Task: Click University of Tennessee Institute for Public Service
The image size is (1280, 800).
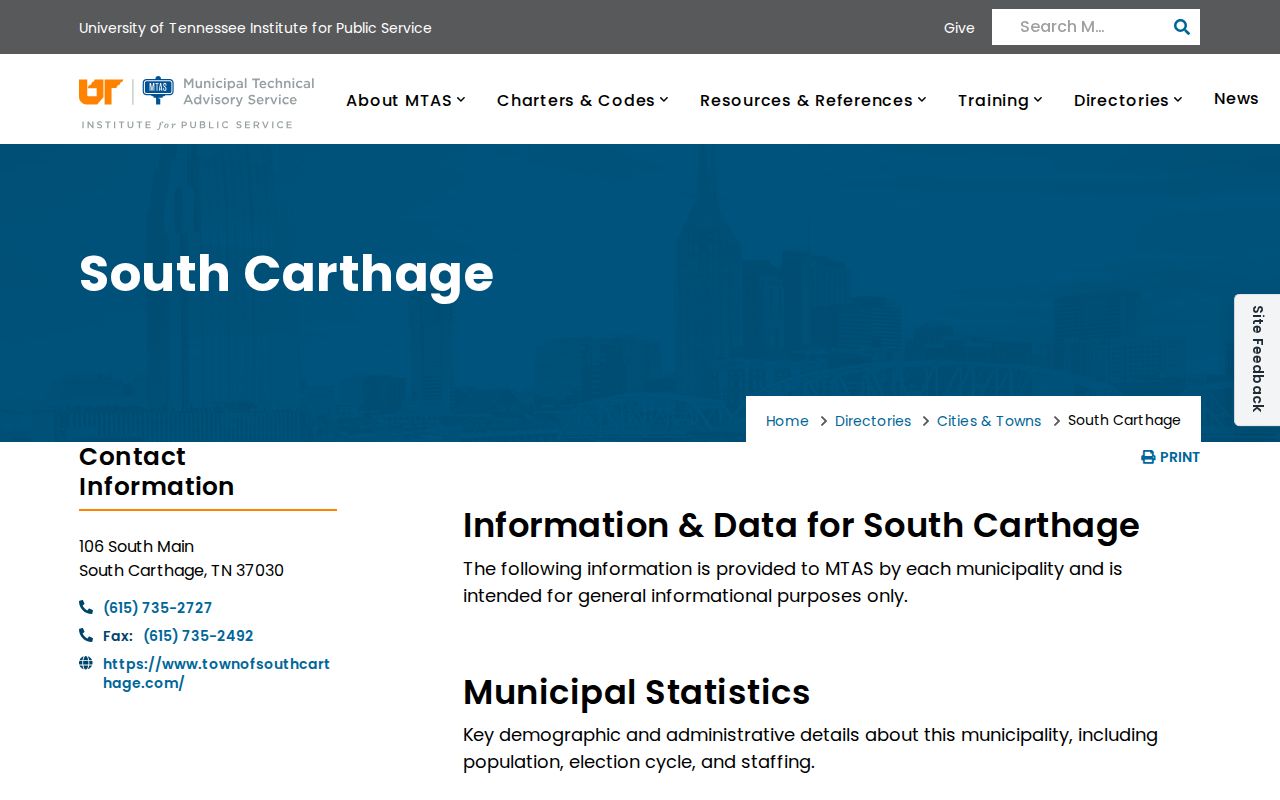Action: [255, 28]
